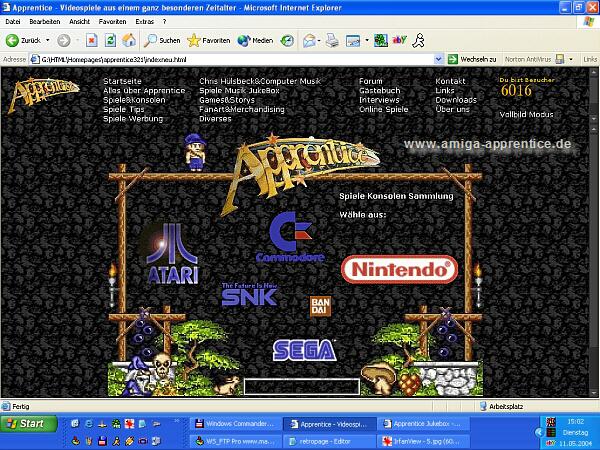Open Chris Hülsbeck&Computer Musik link
The image size is (600, 450).
pos(260,81)
